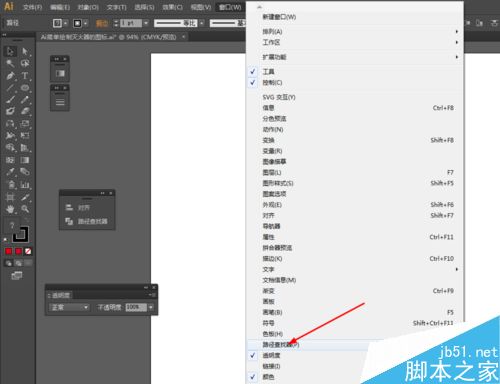This screenshot has width=500, height=384.
Task: Click the opacity value field in 透明度 panel
Action: coord(136,307)
